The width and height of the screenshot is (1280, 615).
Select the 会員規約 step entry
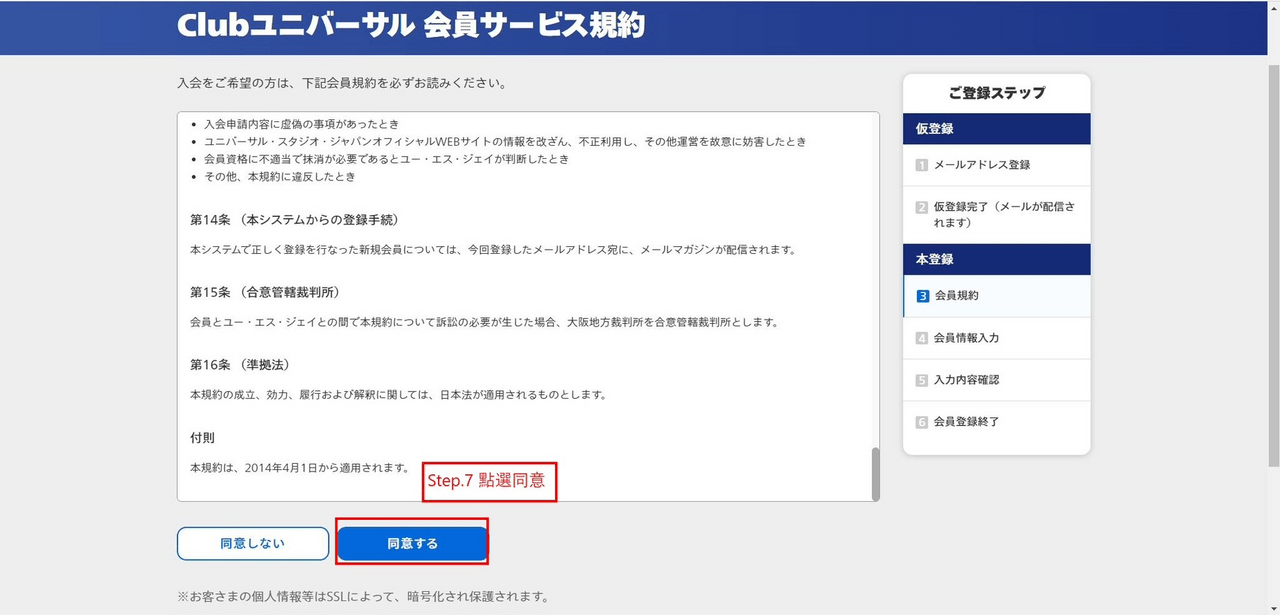click(x=996, y=296)
